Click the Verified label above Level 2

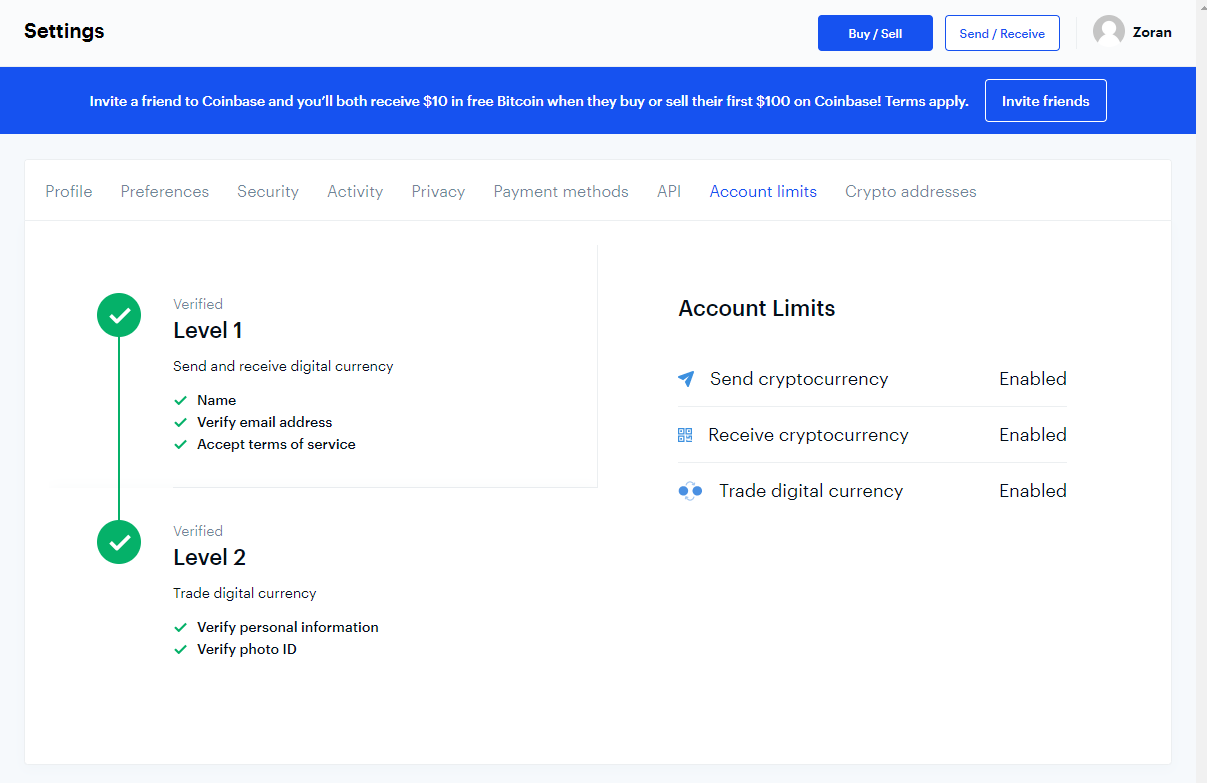point(198,531)
